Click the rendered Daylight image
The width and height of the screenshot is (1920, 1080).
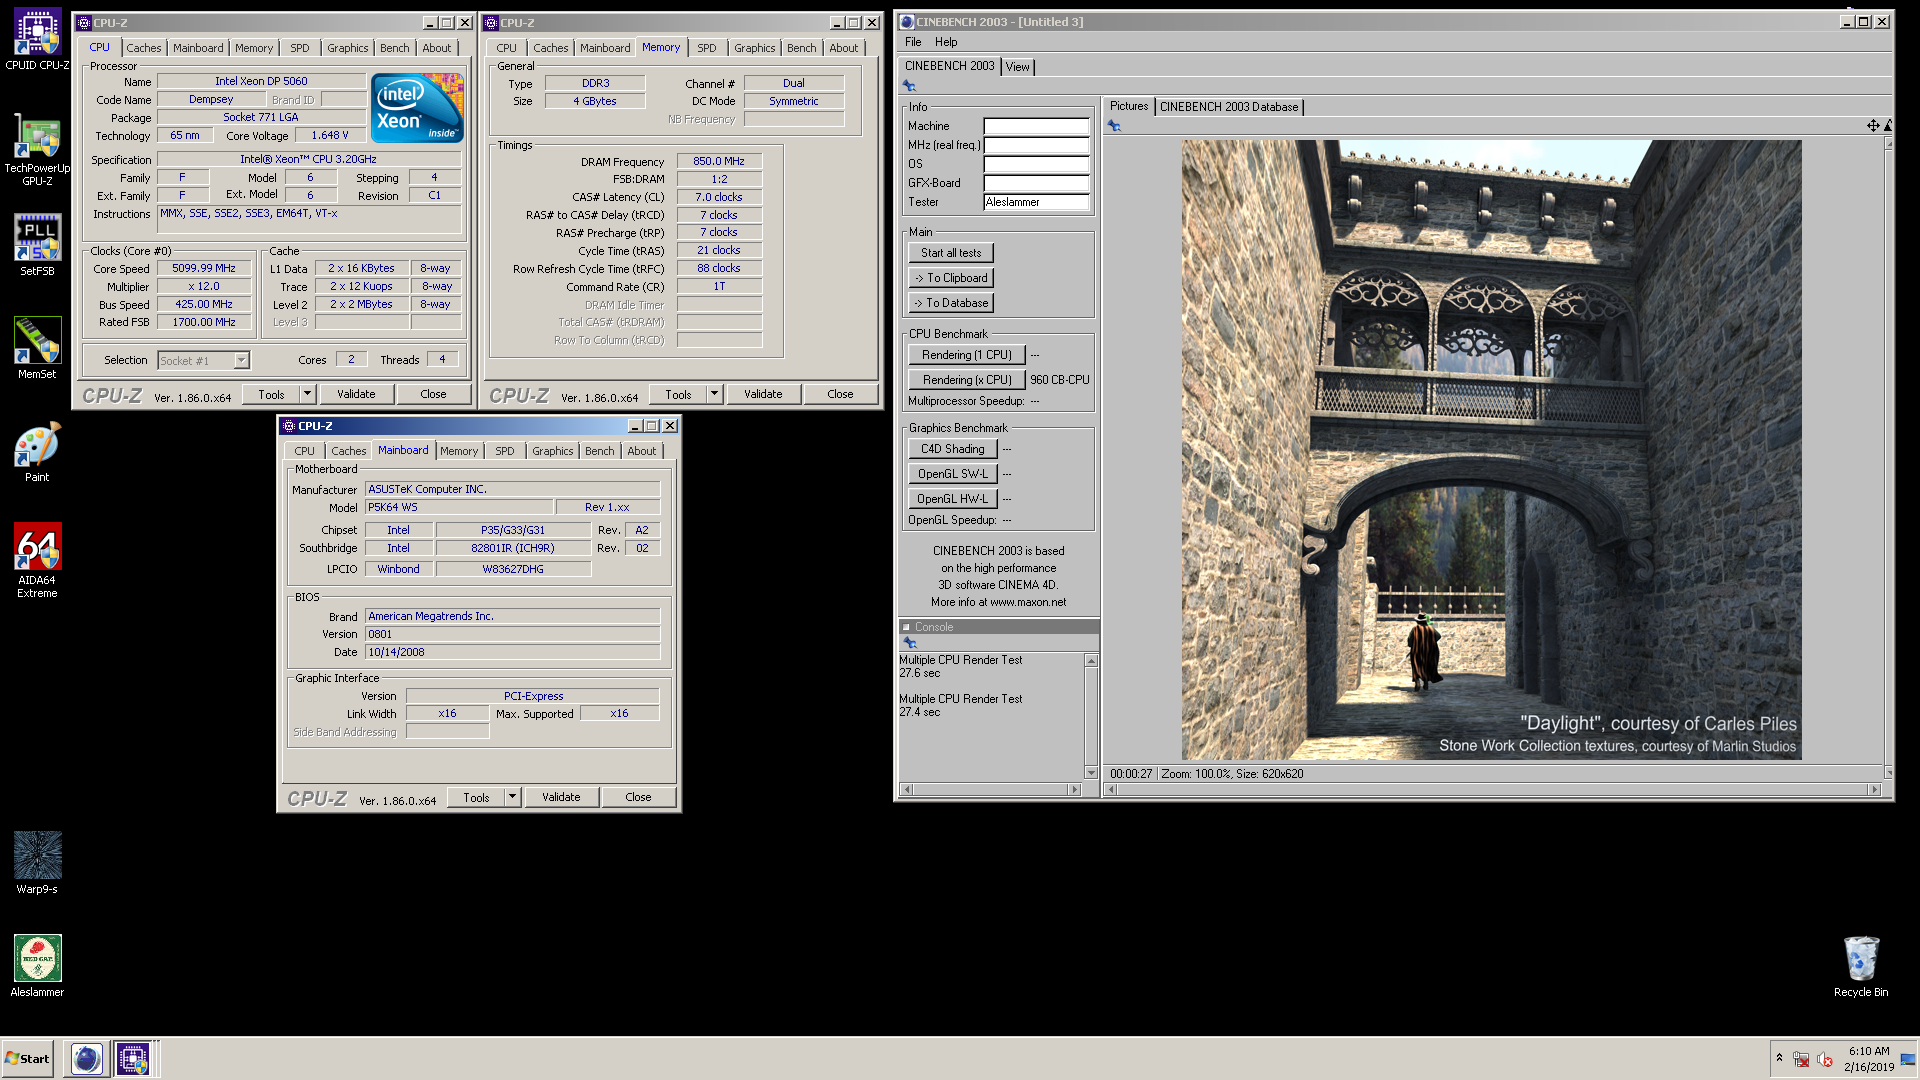pos(1491,450)
